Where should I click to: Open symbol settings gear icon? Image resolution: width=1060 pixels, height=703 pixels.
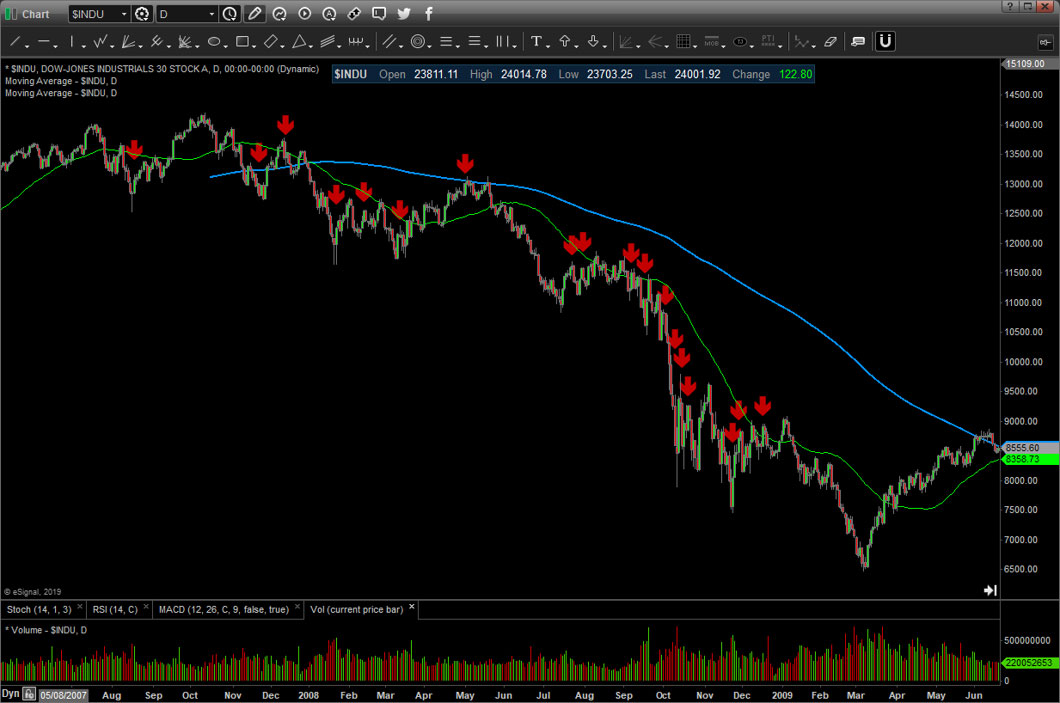tap(142, 14)
